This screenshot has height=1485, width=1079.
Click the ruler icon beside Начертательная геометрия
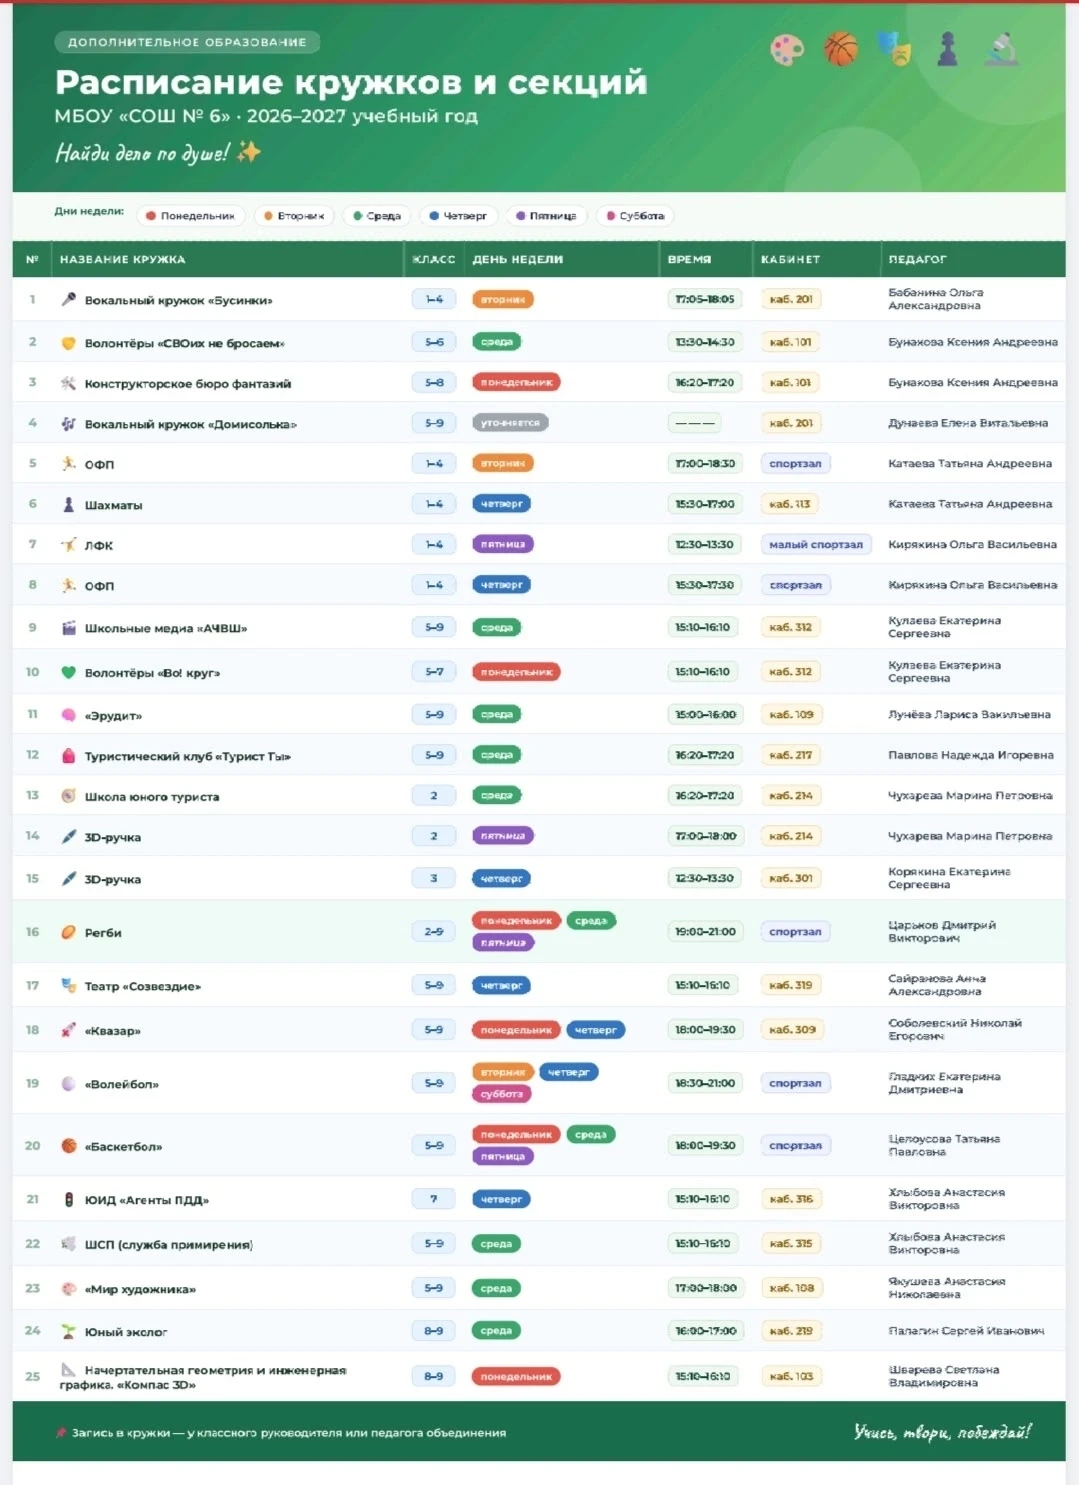(68, 1370)
